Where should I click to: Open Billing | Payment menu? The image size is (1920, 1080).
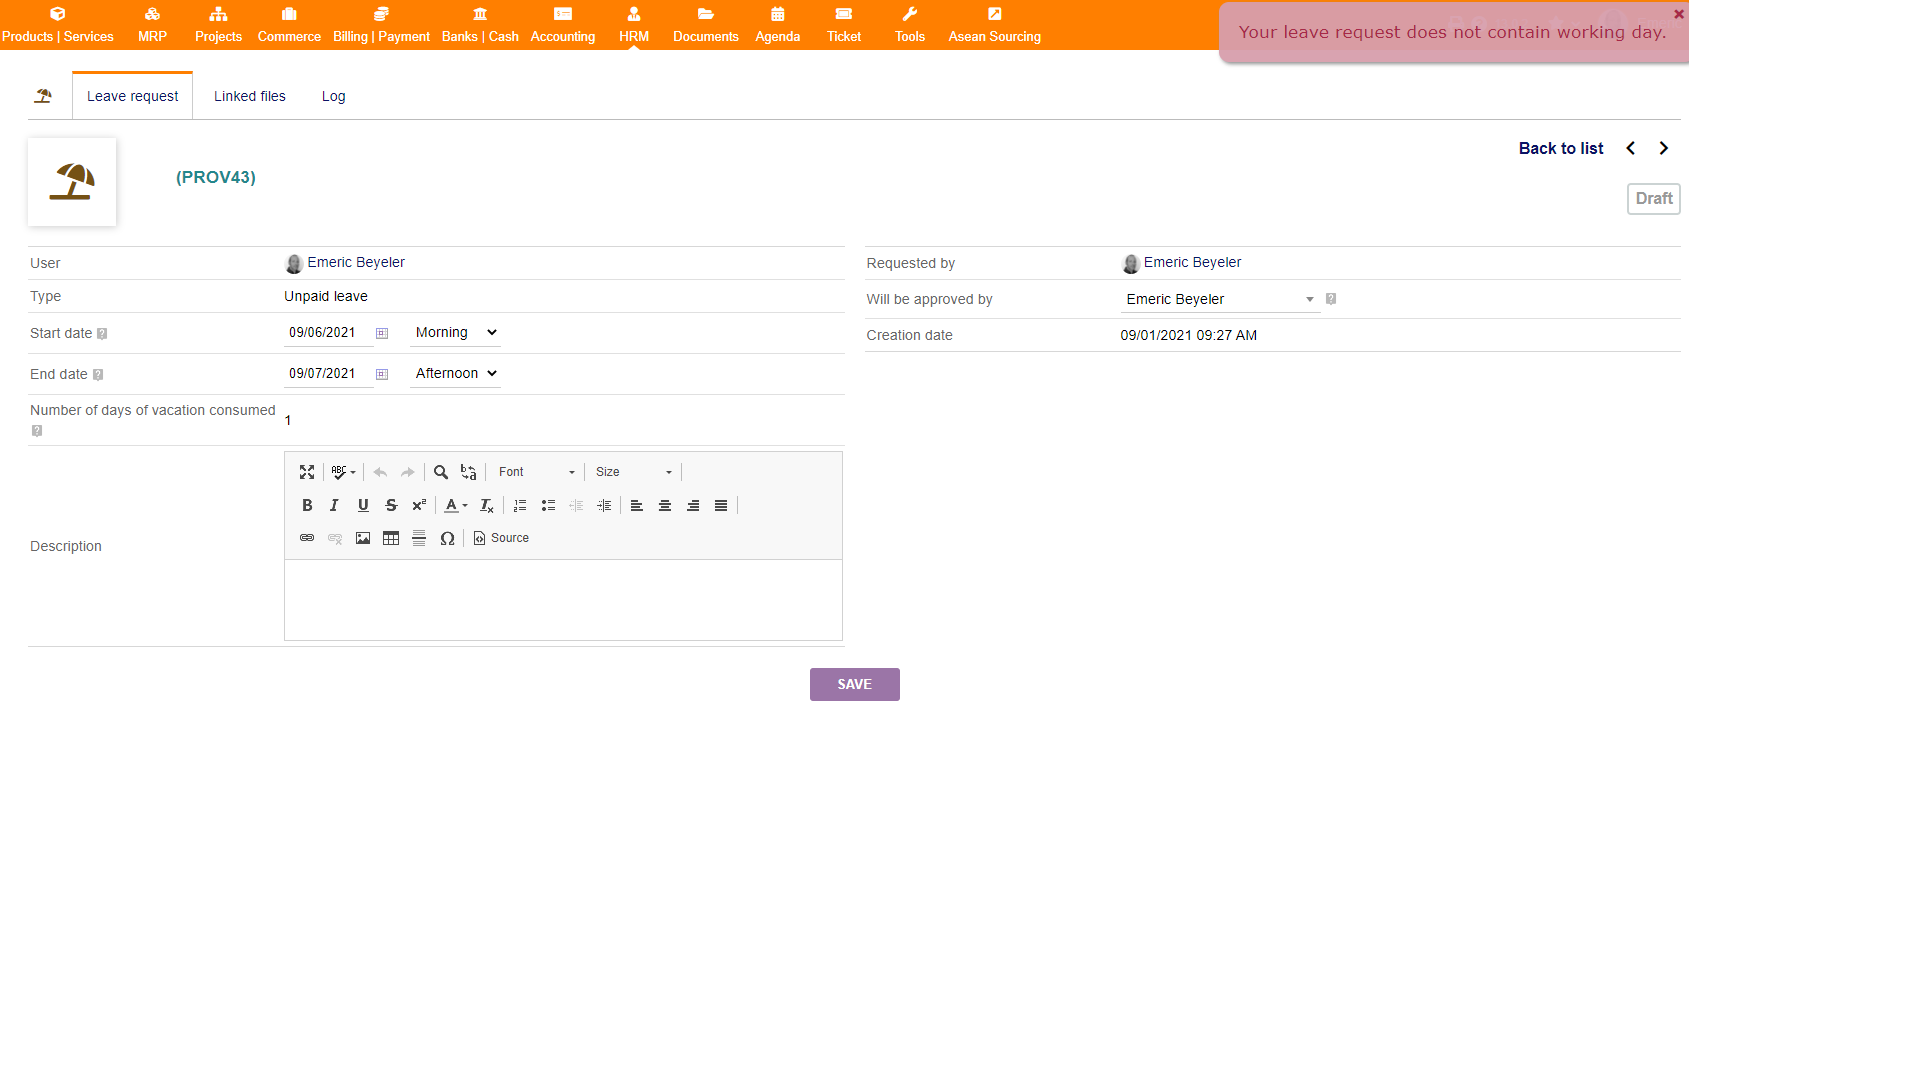[x=381, y=25]
